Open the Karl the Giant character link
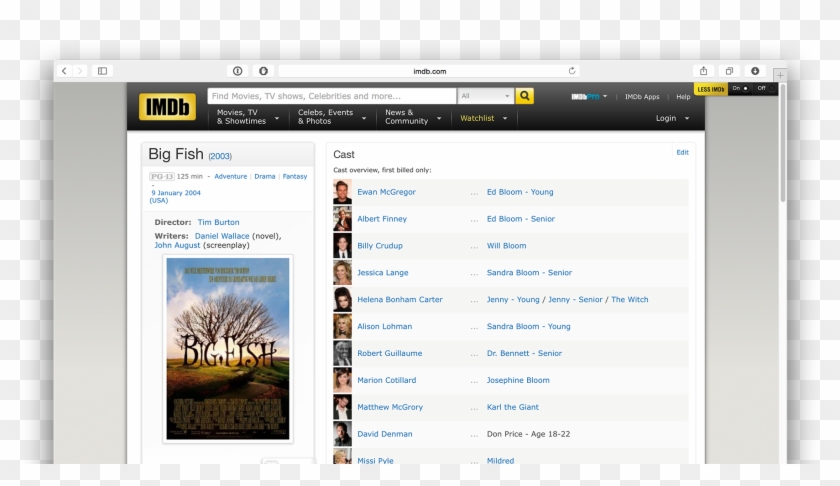Image resolution: width=840 pixels, height=486 pixels. pyautogui.click(x=513, y=407)
